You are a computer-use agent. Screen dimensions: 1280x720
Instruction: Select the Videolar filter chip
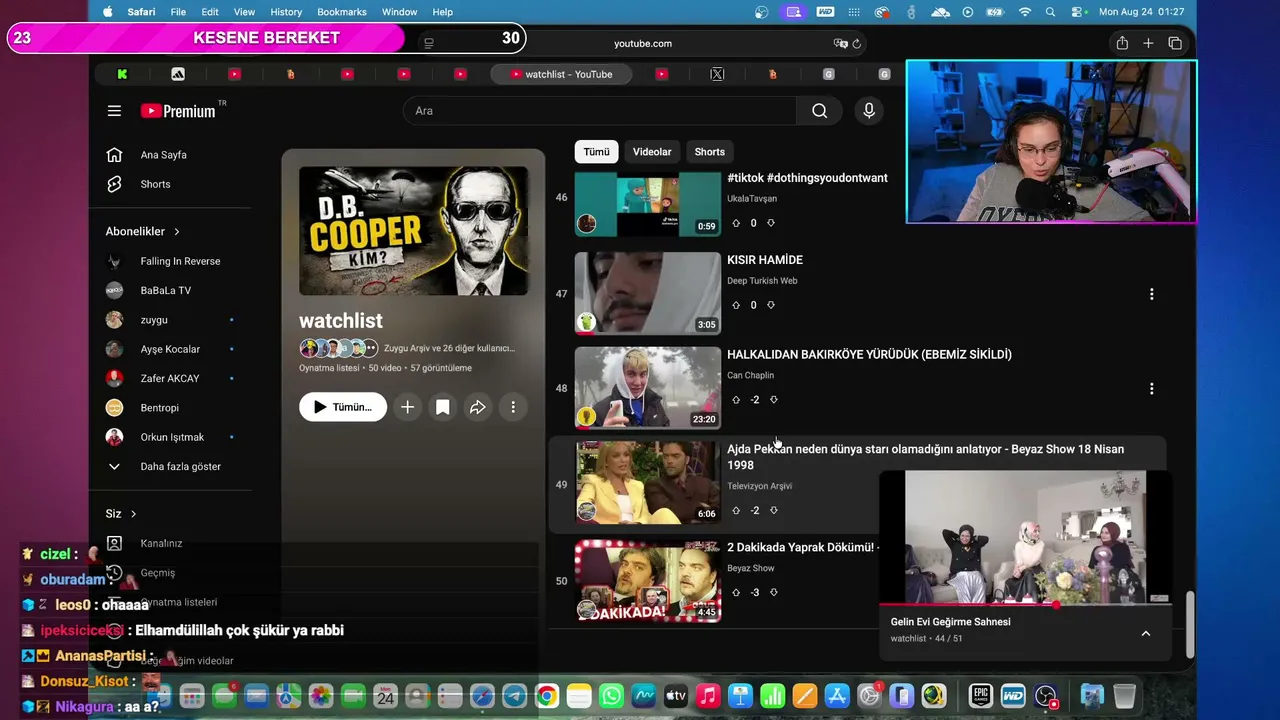point(652,152)
